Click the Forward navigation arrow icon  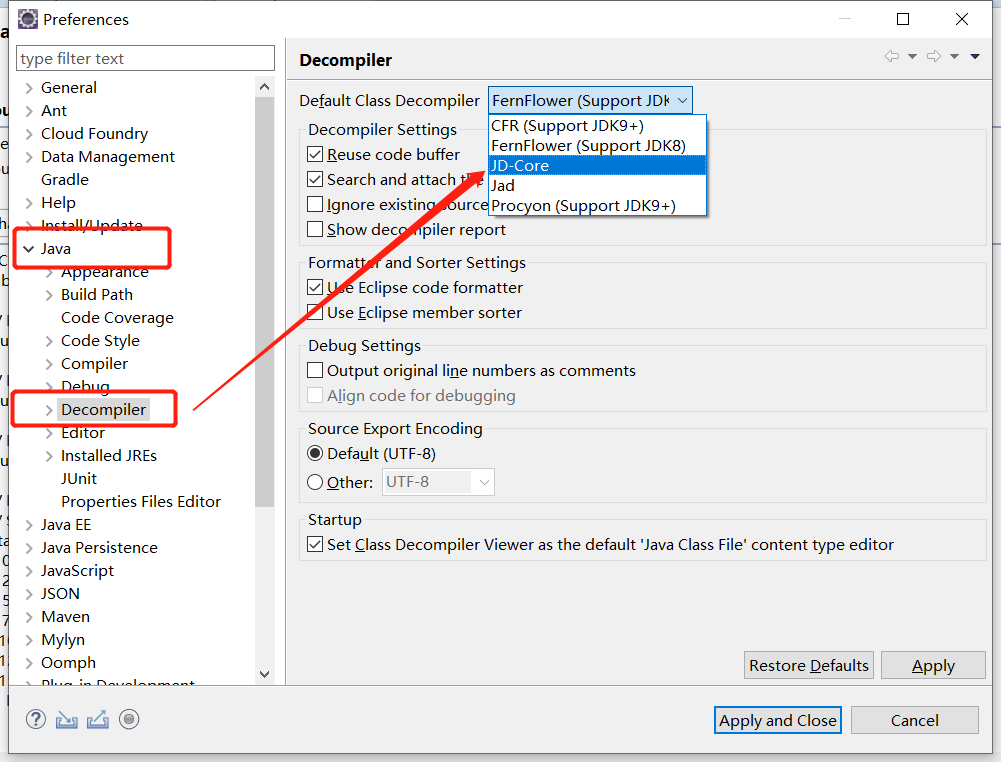click(x=933, y=56)
